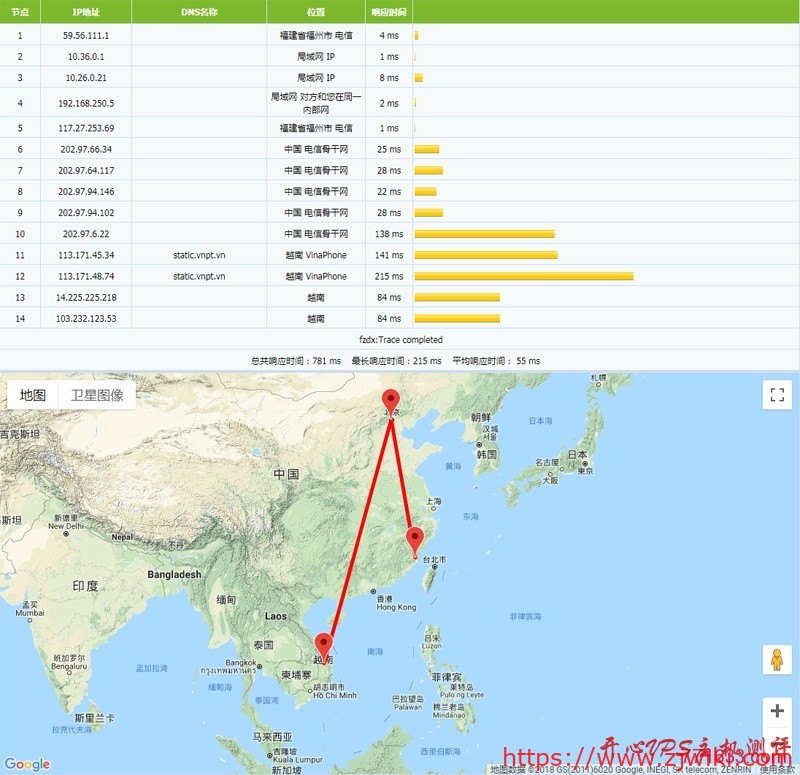Select the 地图 map view option
This screenshot has width=800, height=775.
33,394
